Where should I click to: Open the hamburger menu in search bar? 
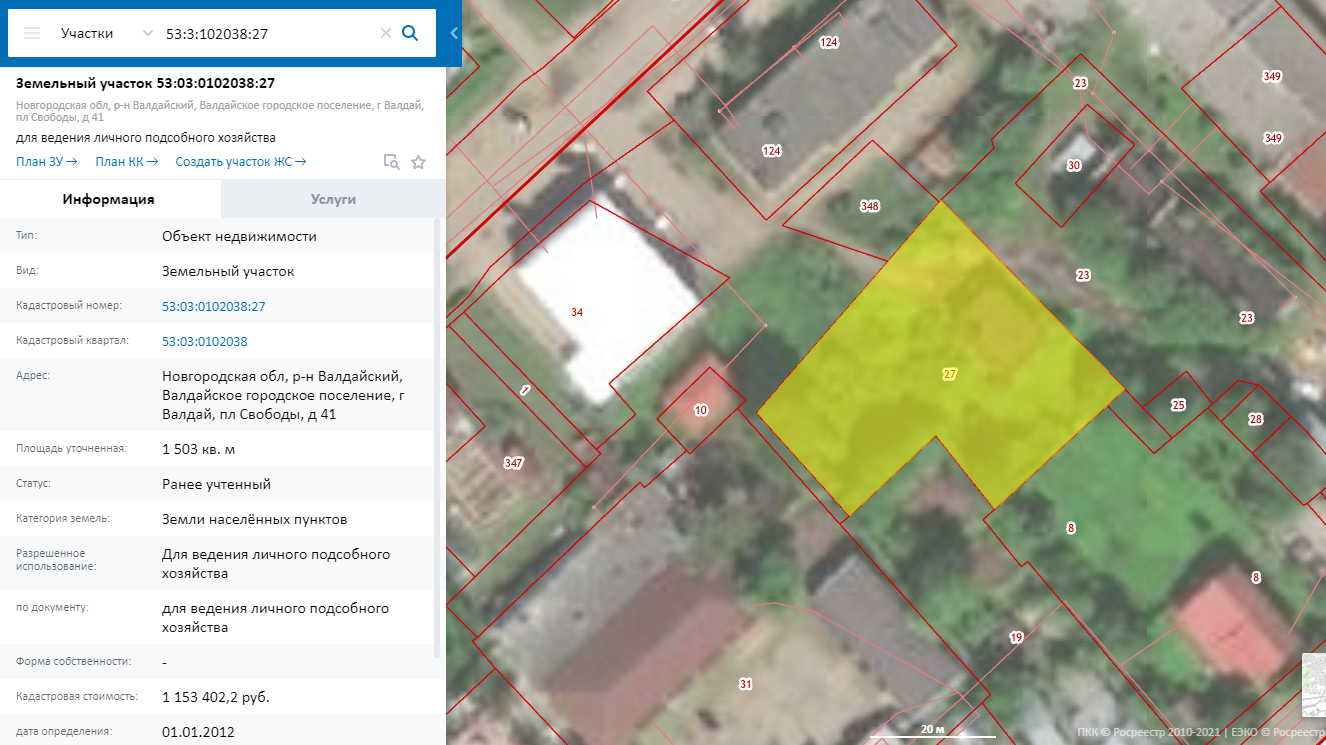[32, 33]
